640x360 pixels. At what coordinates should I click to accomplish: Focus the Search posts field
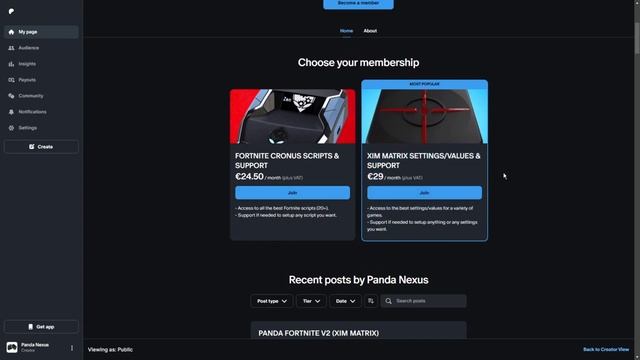pyautogui.click(x=424, y=301)
